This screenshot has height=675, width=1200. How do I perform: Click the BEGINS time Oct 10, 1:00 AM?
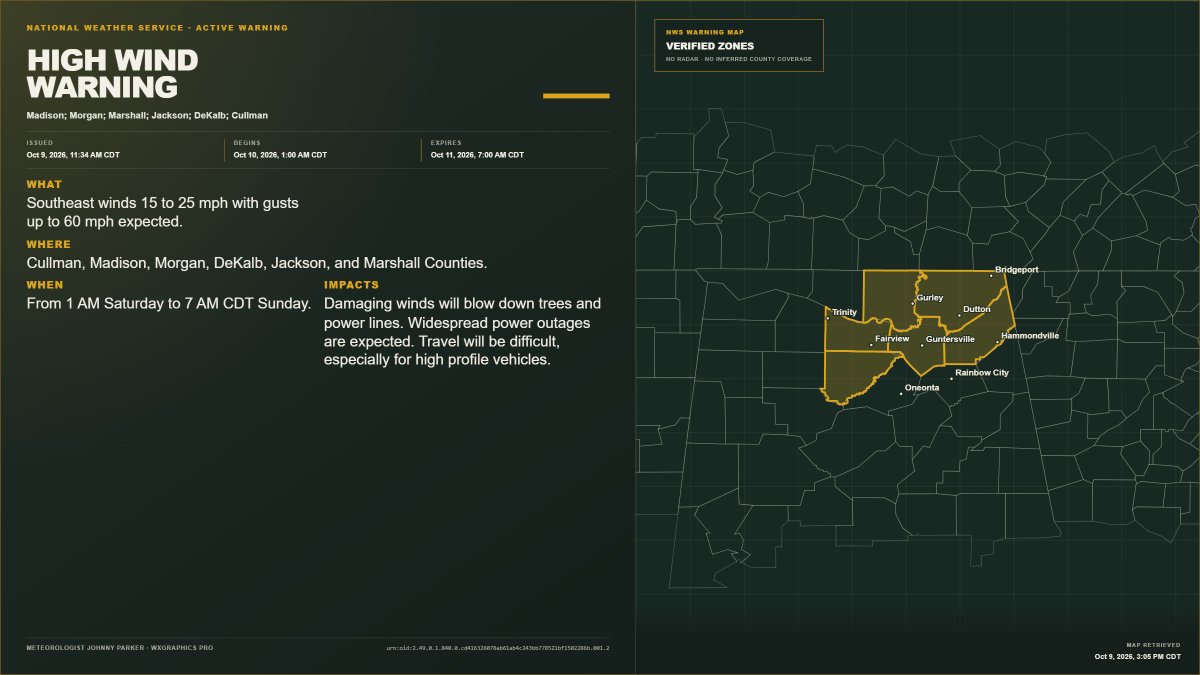[x=280, y=155]
